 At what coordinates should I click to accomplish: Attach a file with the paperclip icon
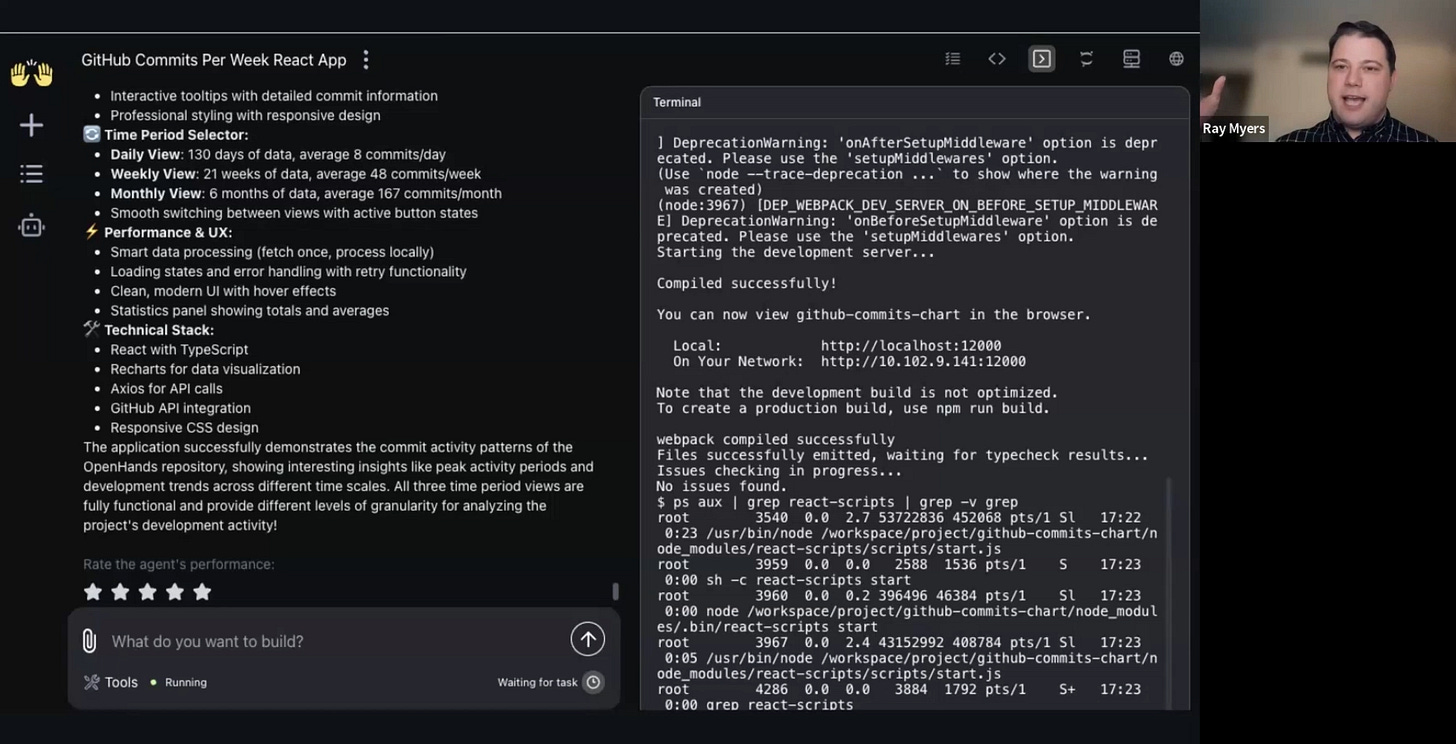(x=89, y=641)
